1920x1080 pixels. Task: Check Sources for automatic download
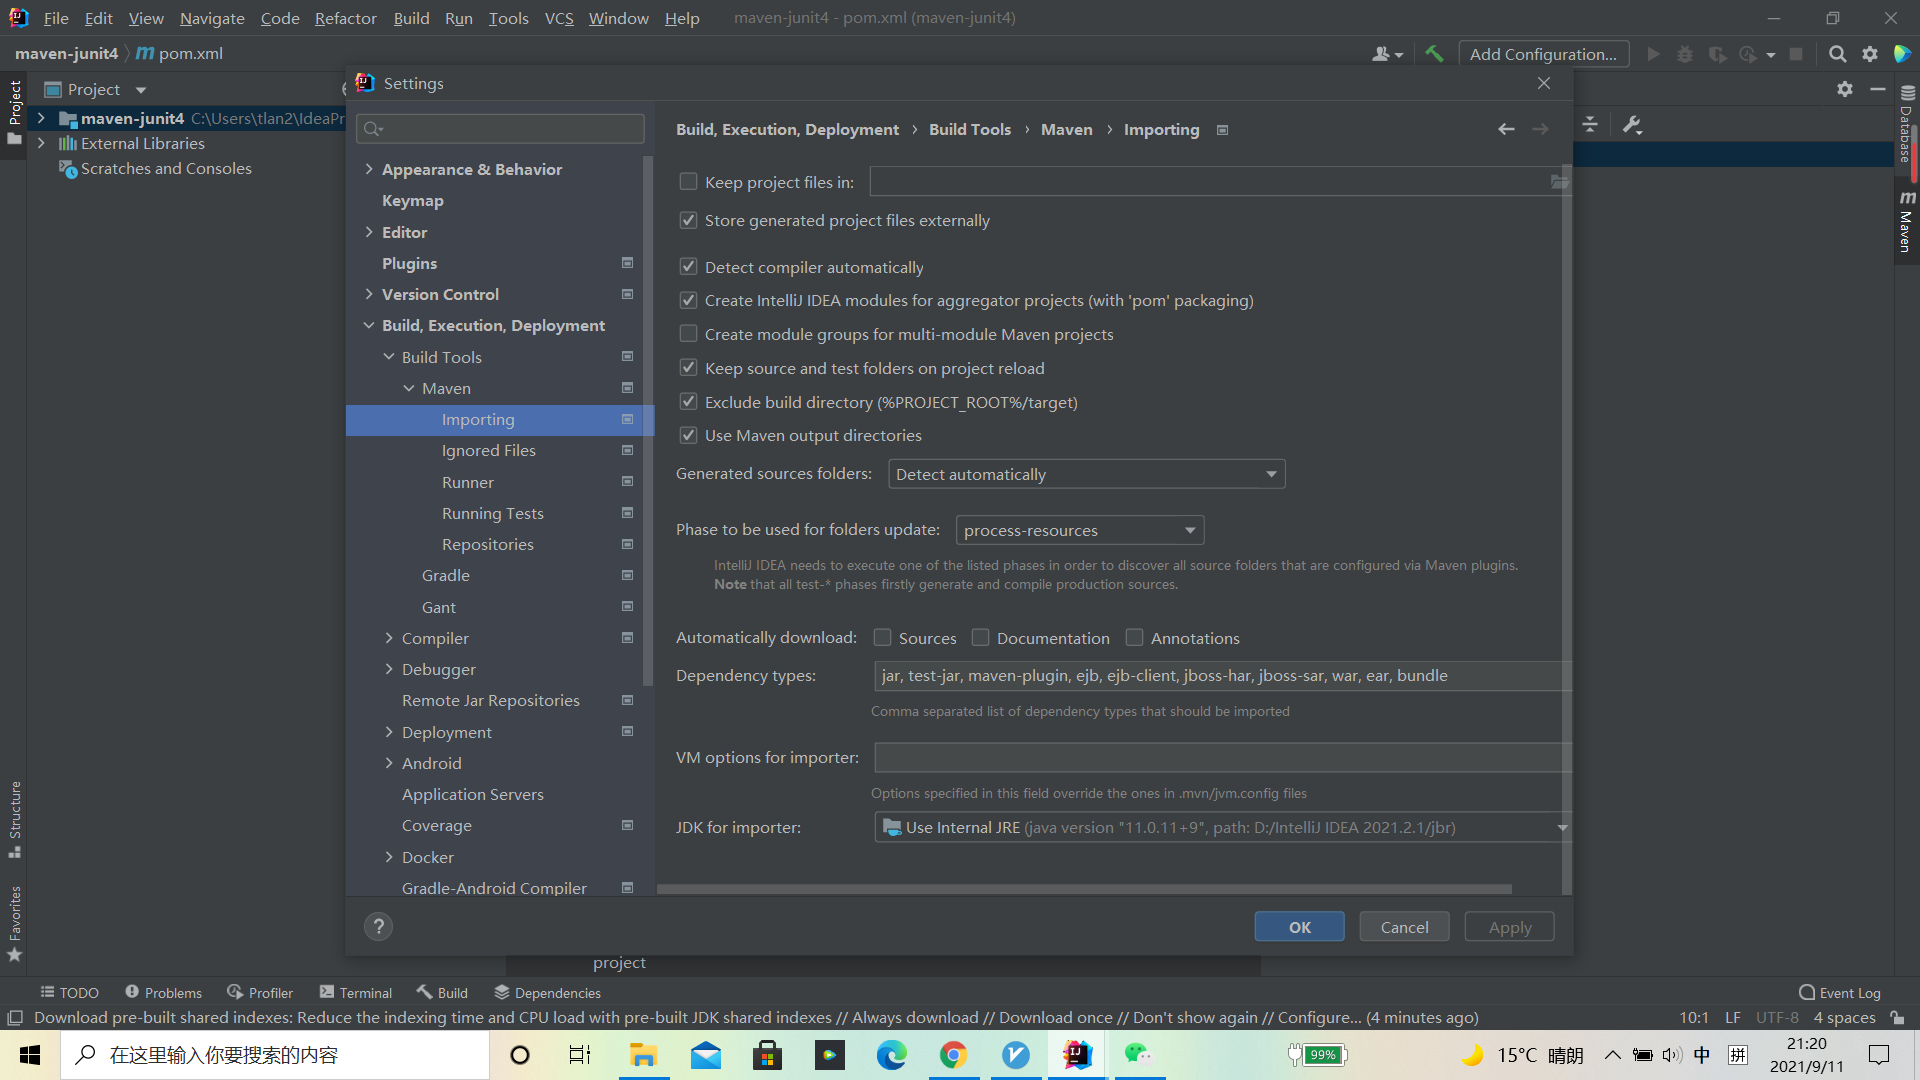coord(882,638)
